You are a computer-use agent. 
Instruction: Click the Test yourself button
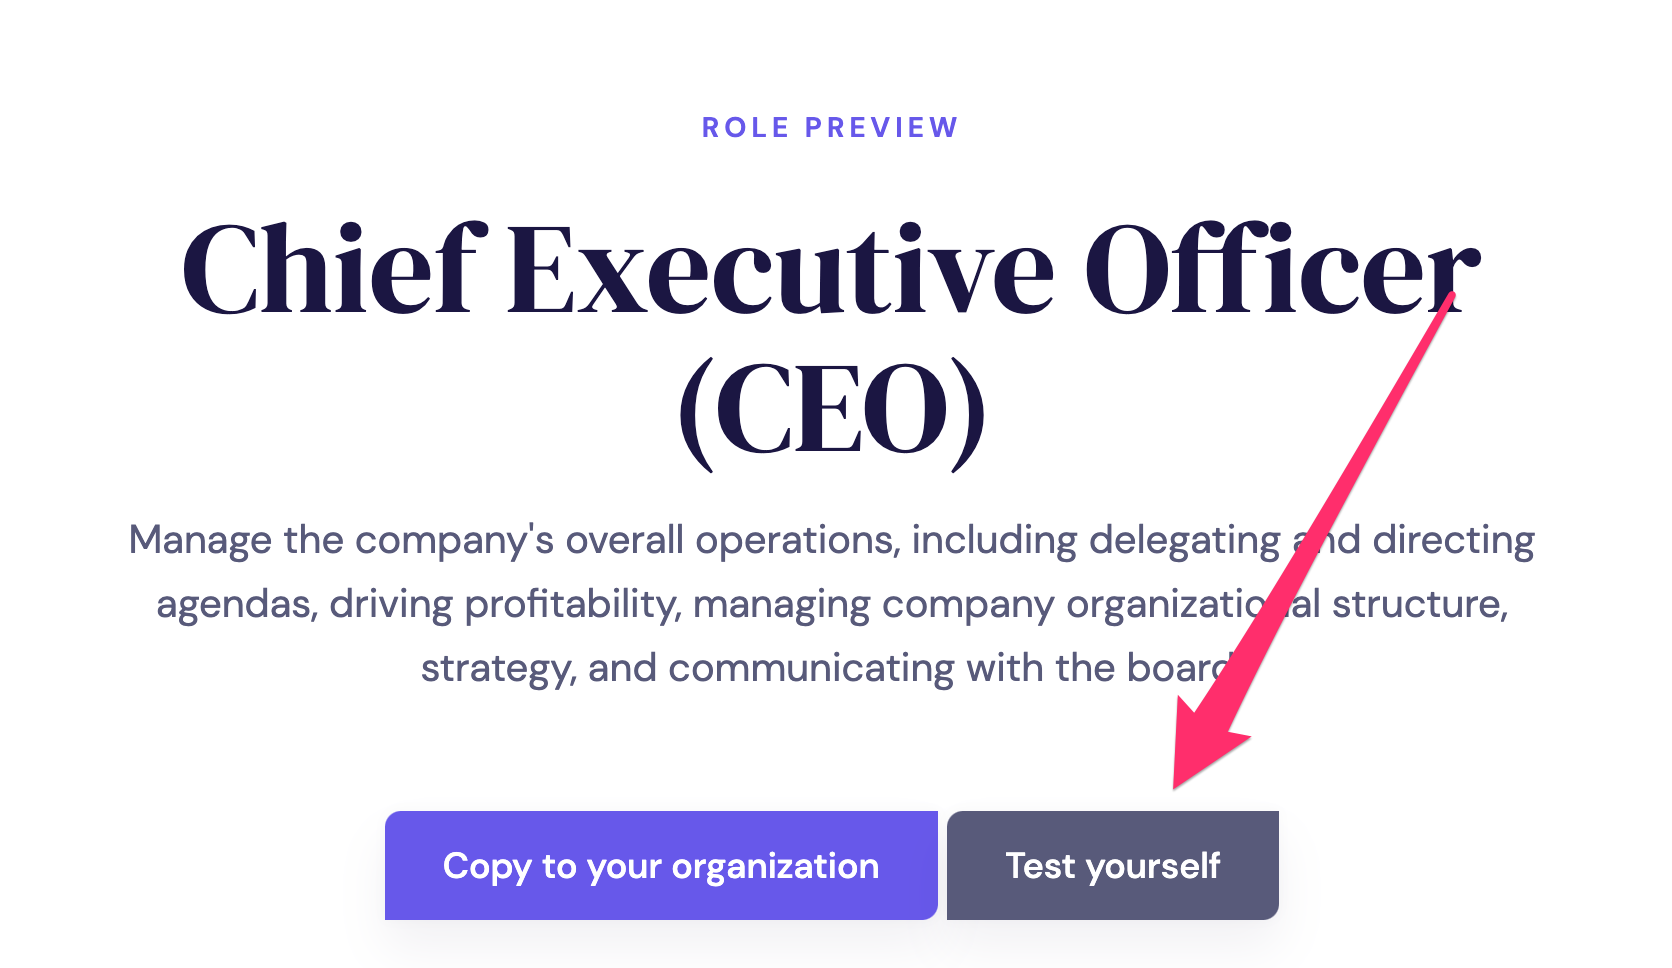(x=1112, y=865)
